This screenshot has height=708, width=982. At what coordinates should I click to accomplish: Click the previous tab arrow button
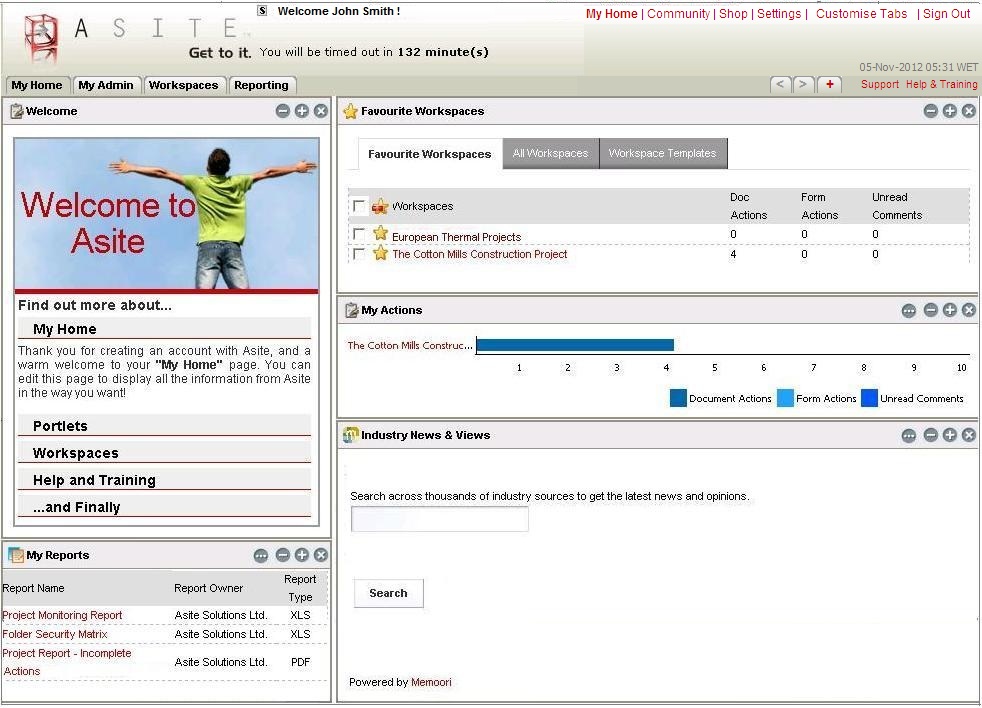[780, 85]
